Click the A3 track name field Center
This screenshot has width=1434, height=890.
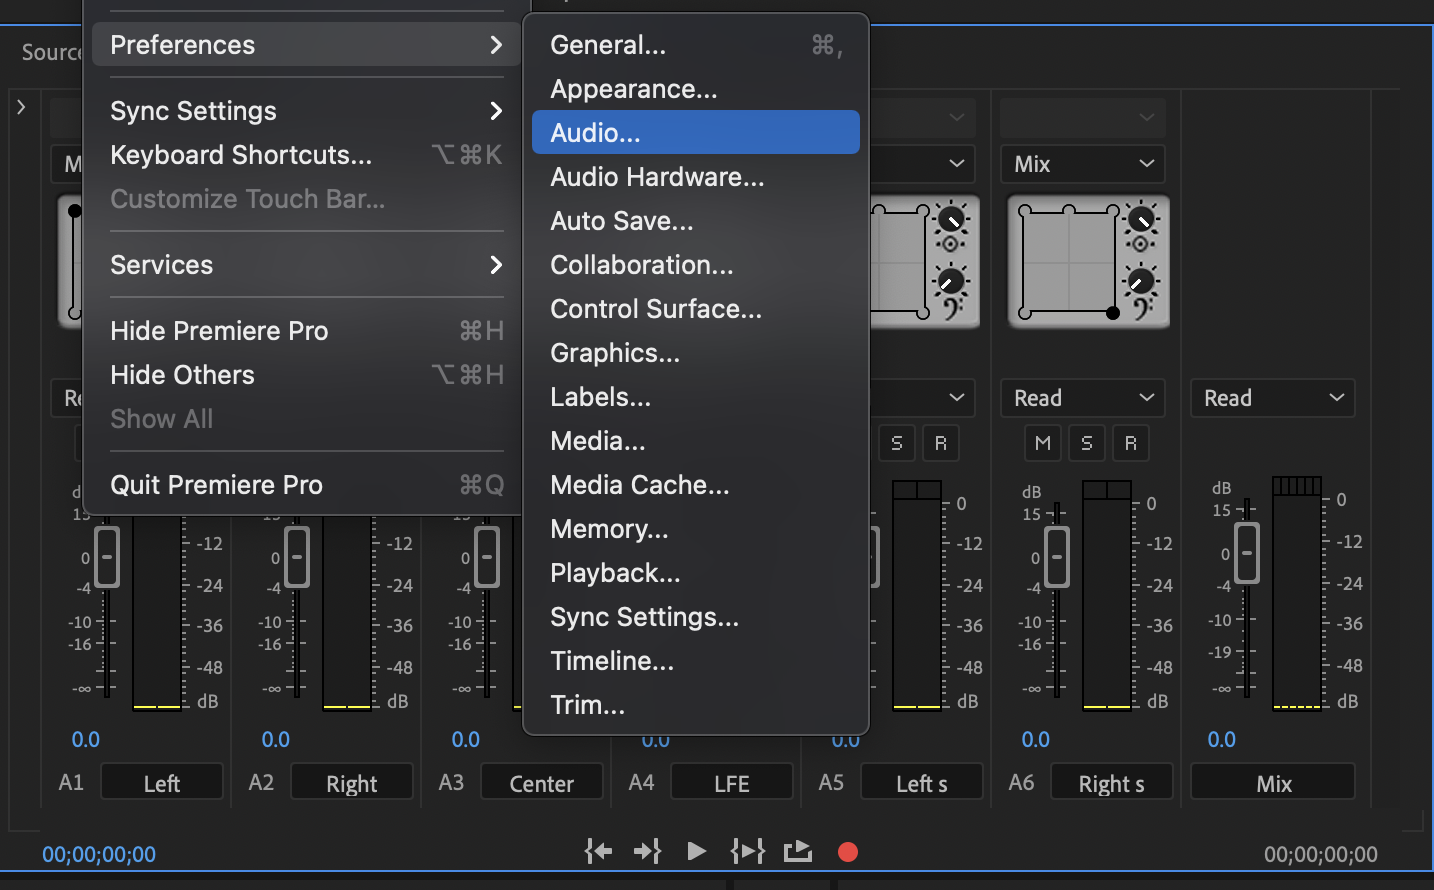[x=542, y=783]
